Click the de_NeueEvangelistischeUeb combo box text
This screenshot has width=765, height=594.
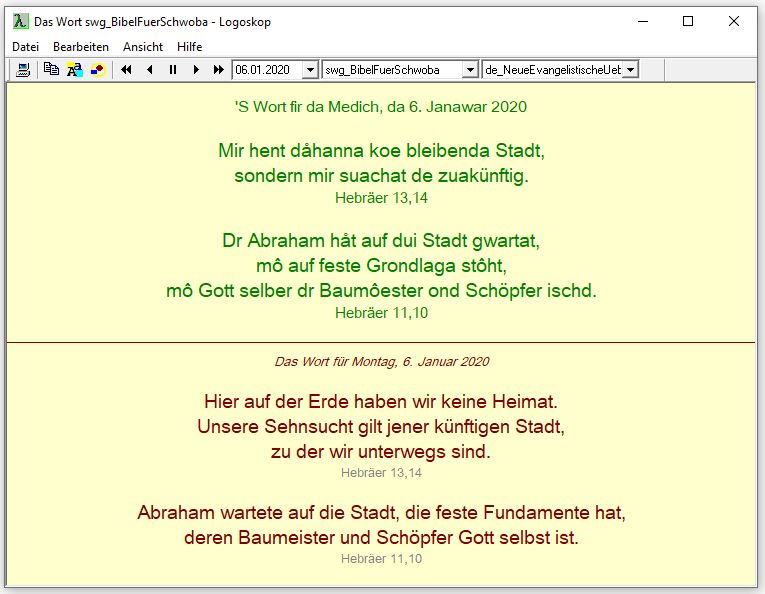pos(553,70)
